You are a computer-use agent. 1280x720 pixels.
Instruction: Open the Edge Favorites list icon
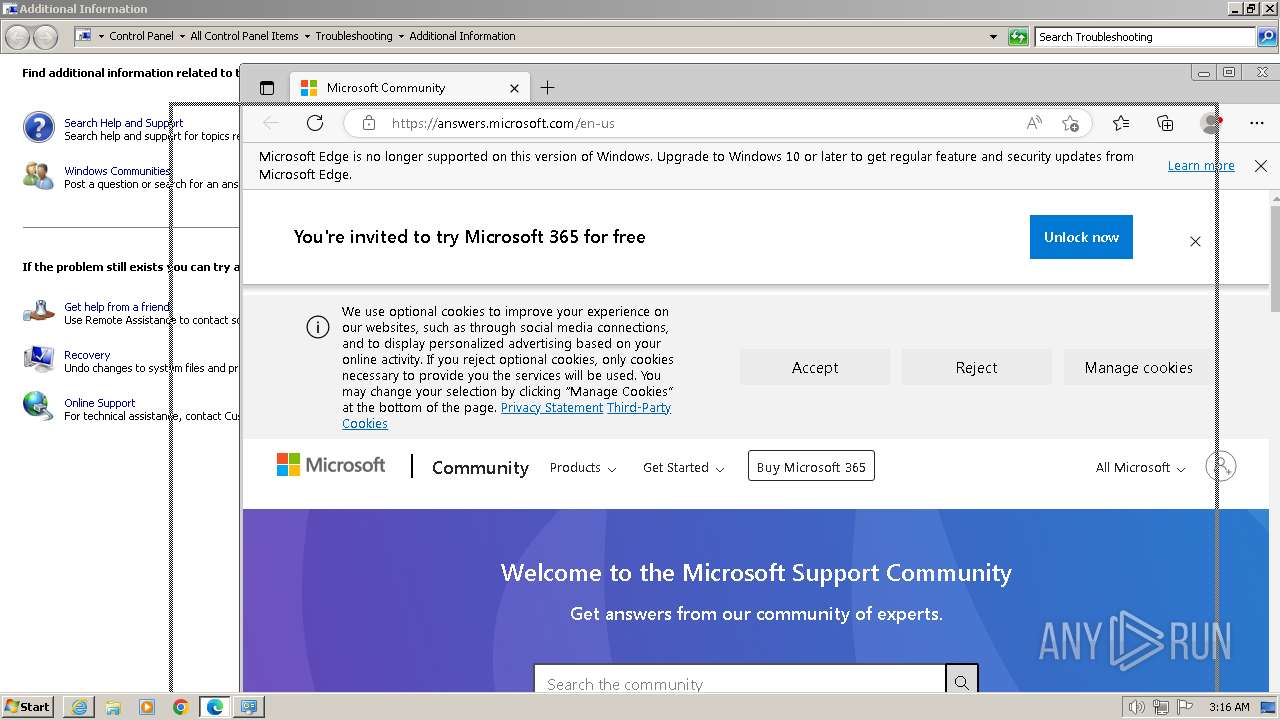(1121, 123)
